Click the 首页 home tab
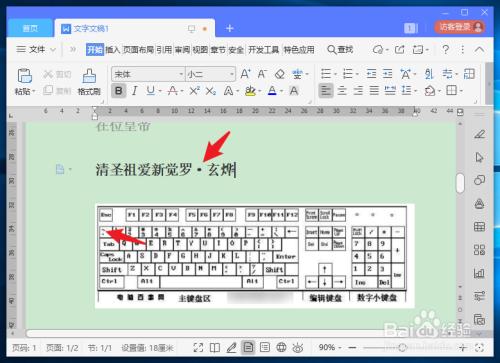 (30, 28)
